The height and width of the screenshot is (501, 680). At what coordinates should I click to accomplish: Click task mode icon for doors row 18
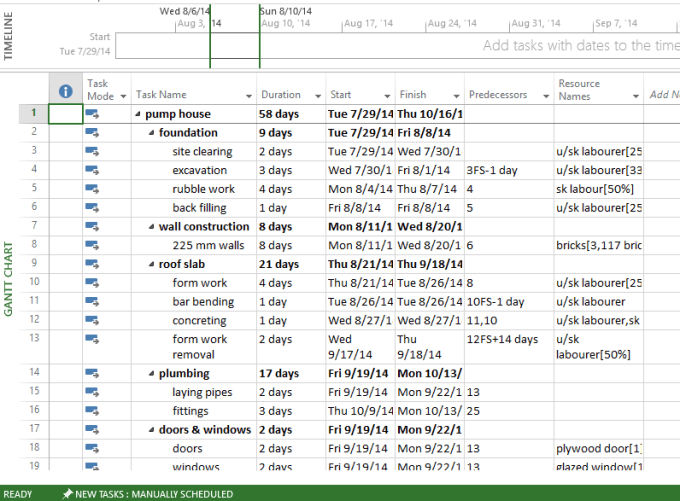click(x=92, y=449)
